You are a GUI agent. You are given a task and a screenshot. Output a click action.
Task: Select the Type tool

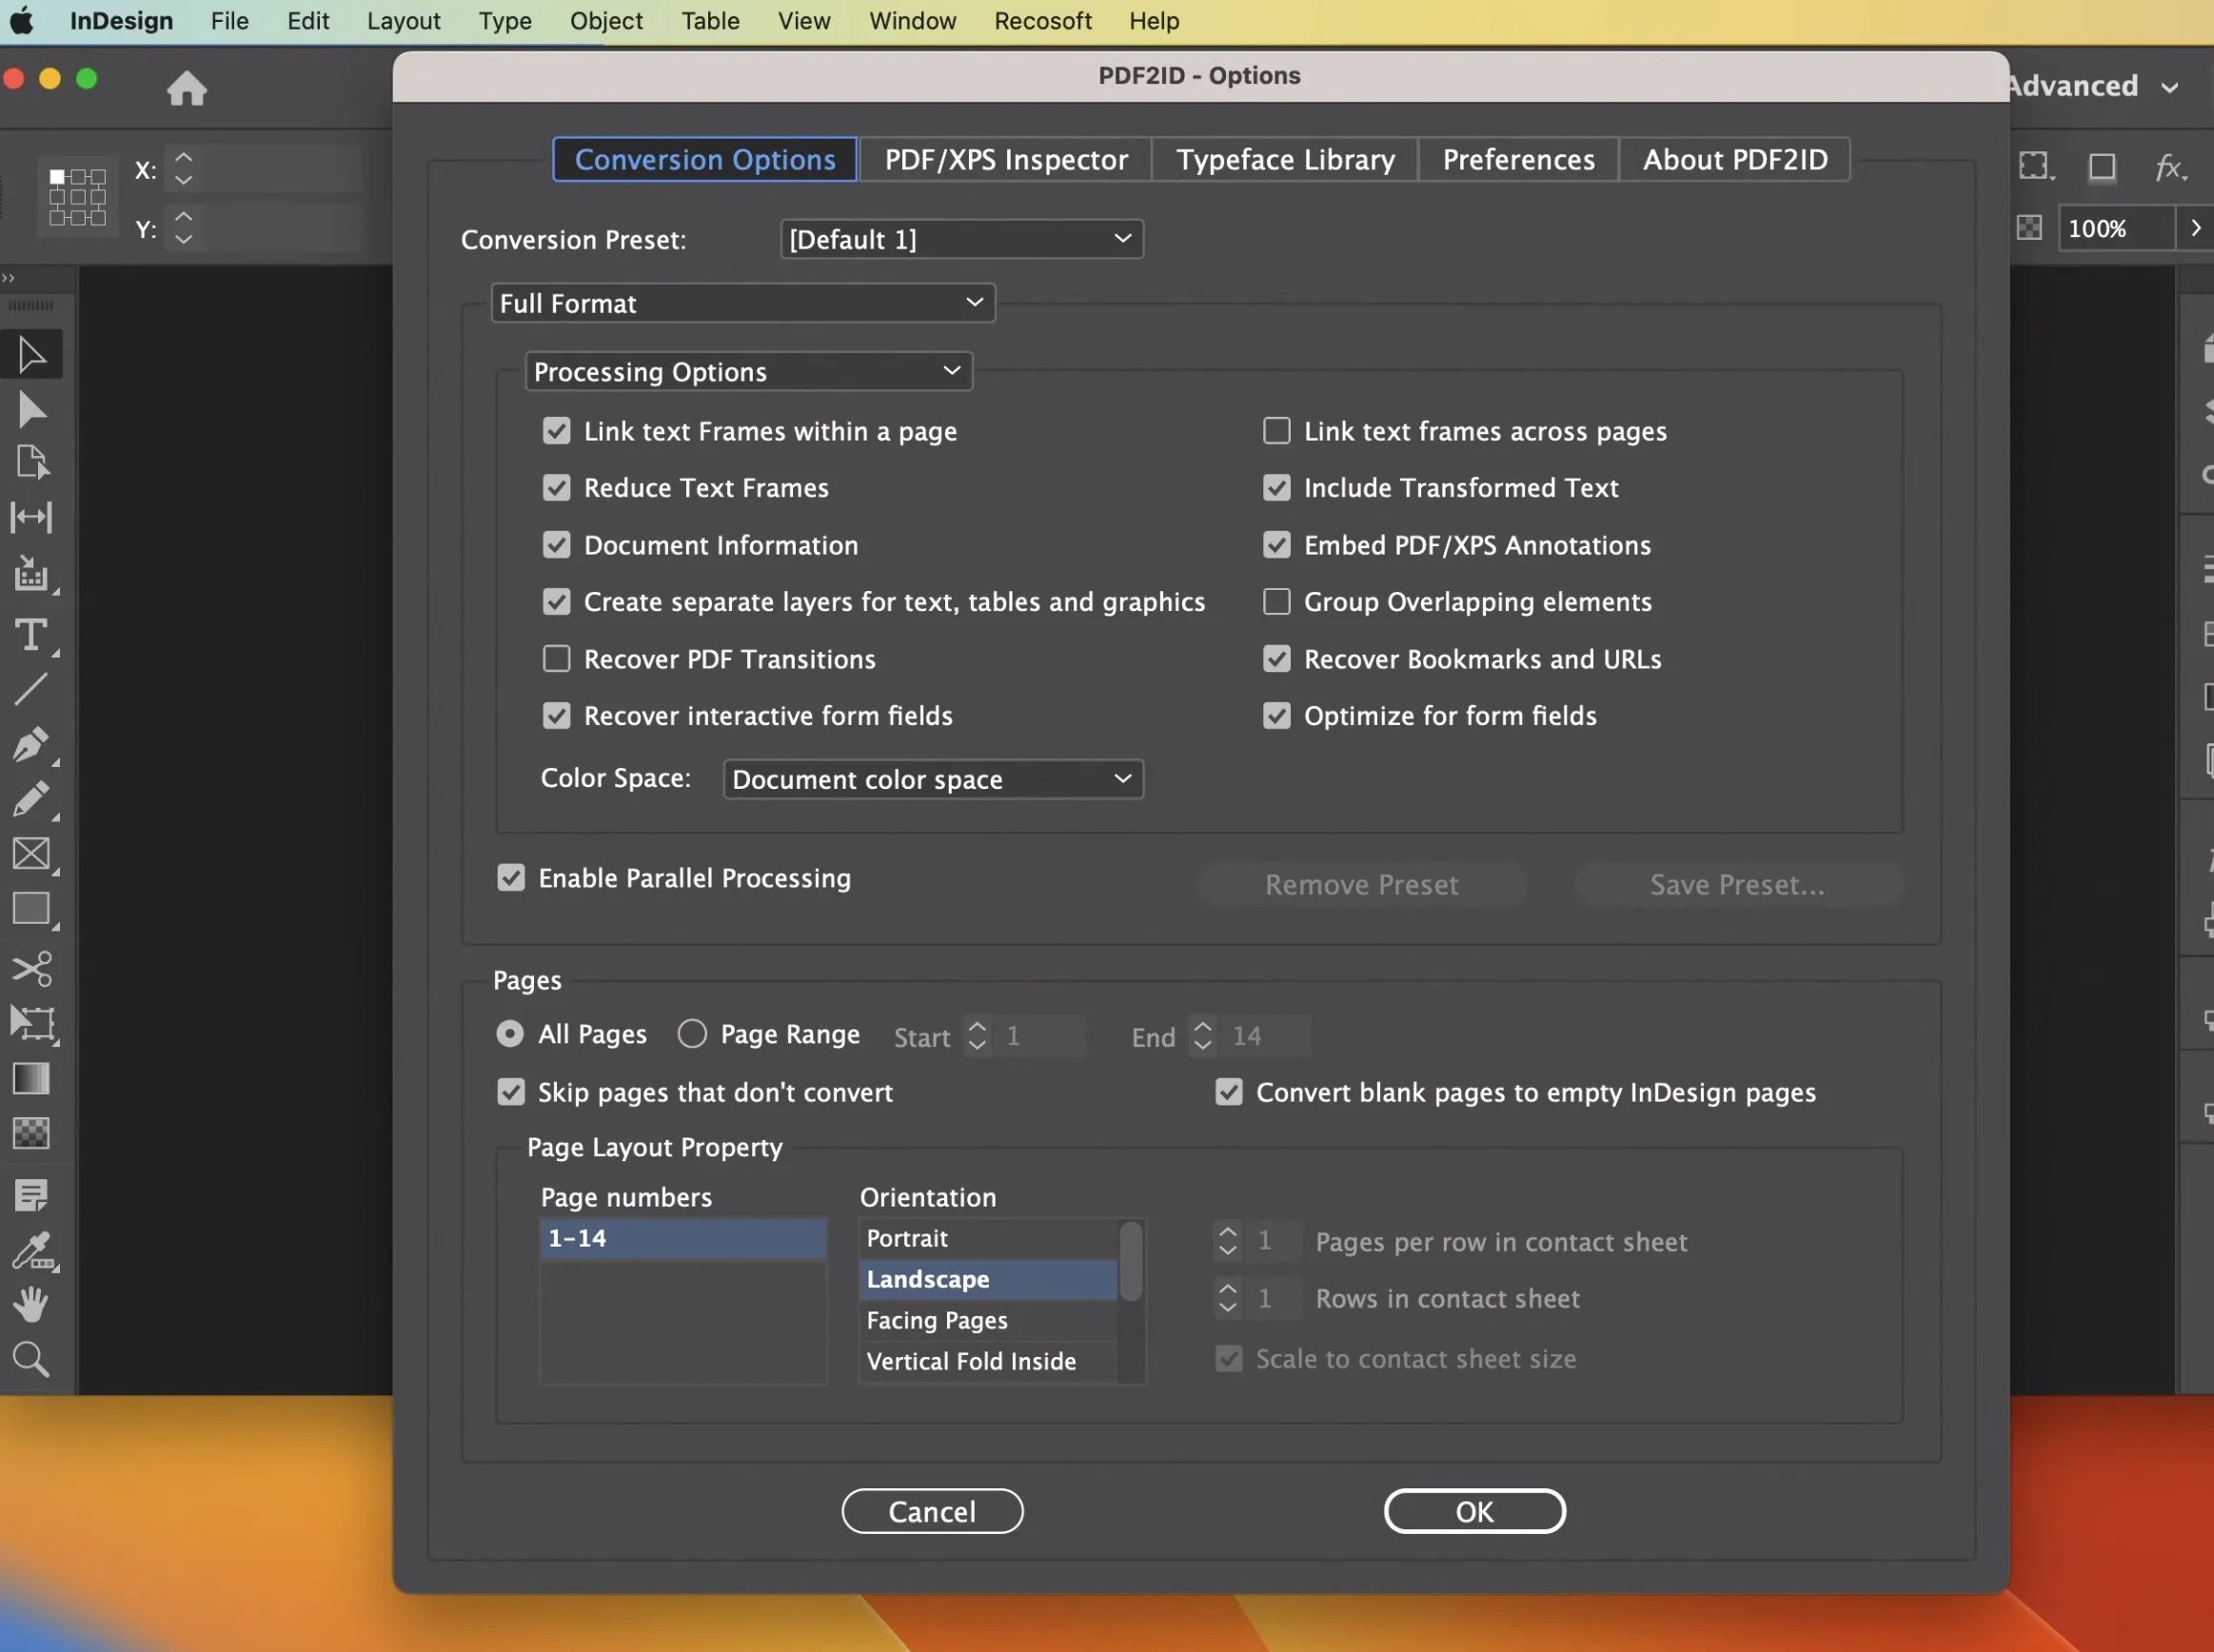click(33, 637)
